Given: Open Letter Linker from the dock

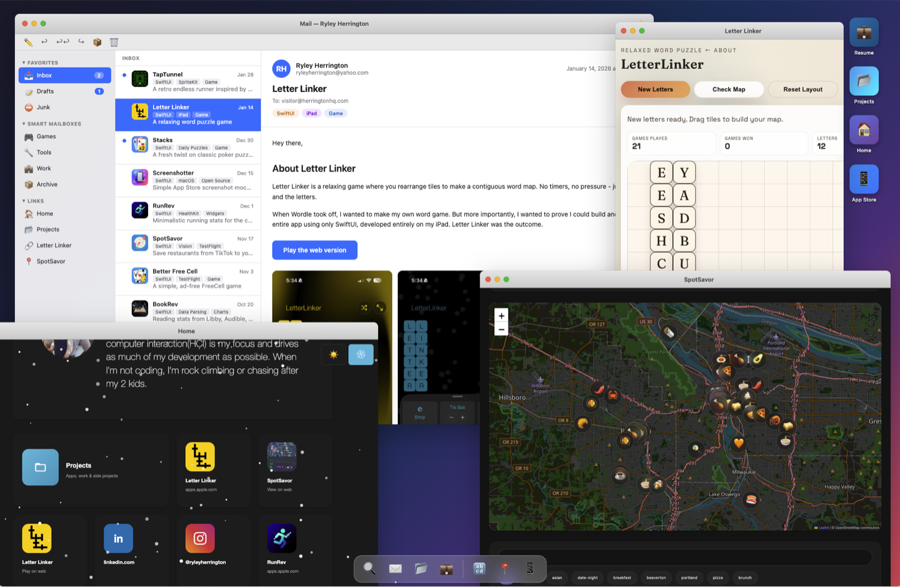Looking at the screenshot, I should pos(480,568).
